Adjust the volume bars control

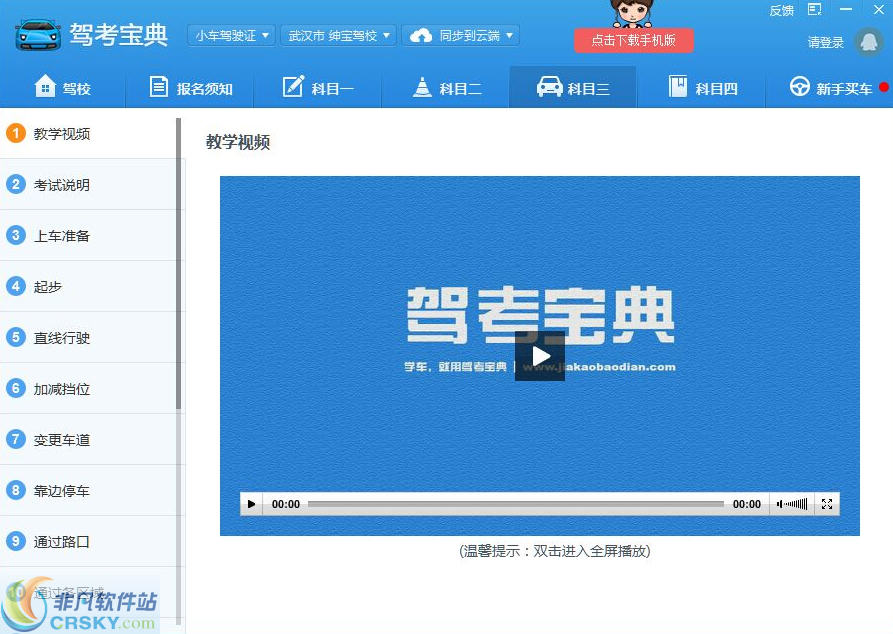point(795,504)
